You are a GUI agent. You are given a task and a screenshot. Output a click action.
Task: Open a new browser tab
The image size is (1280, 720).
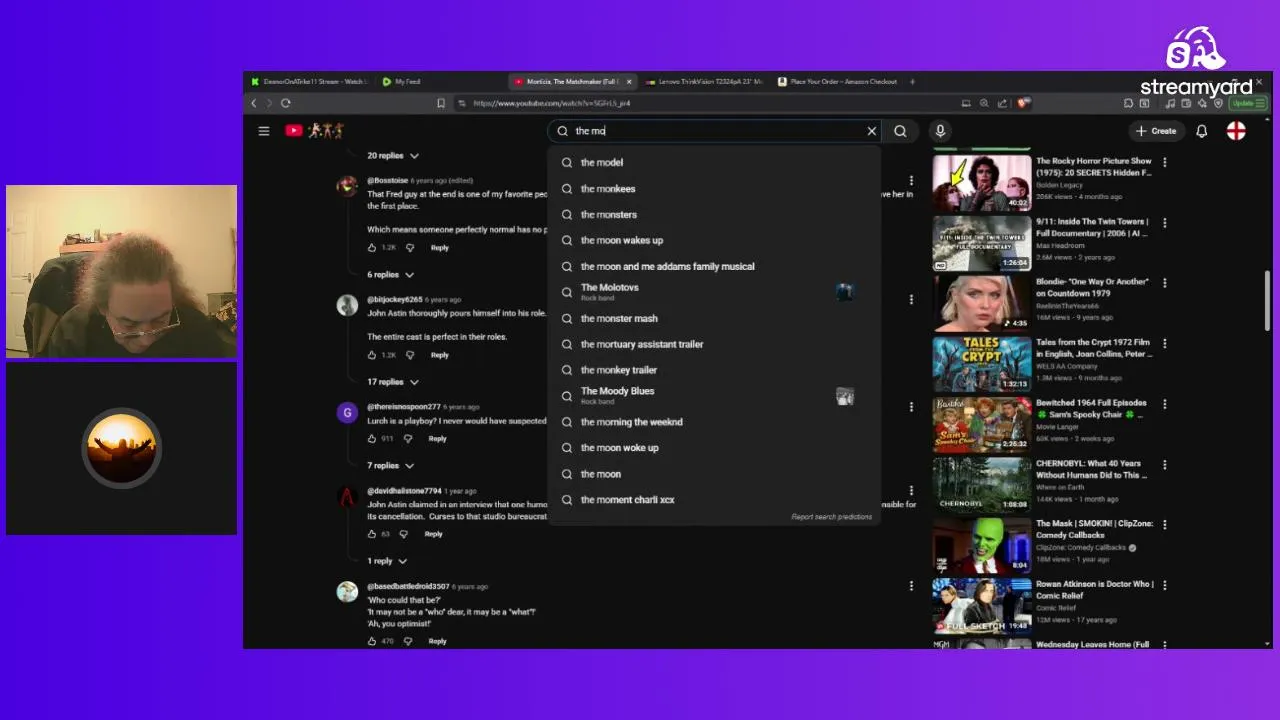912,82
